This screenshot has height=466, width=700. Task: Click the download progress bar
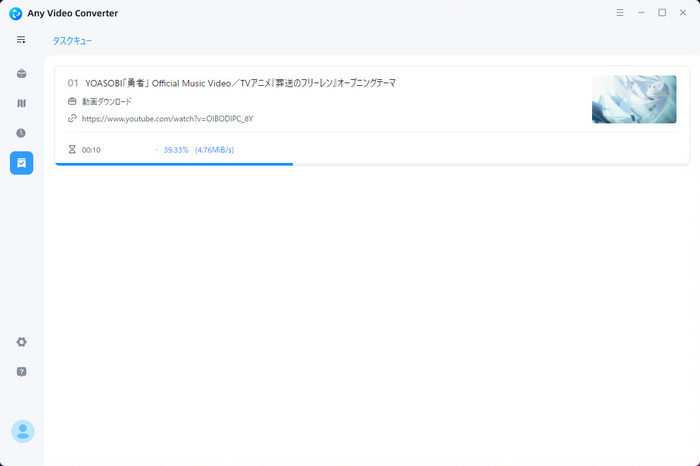(x=372, y=164)
